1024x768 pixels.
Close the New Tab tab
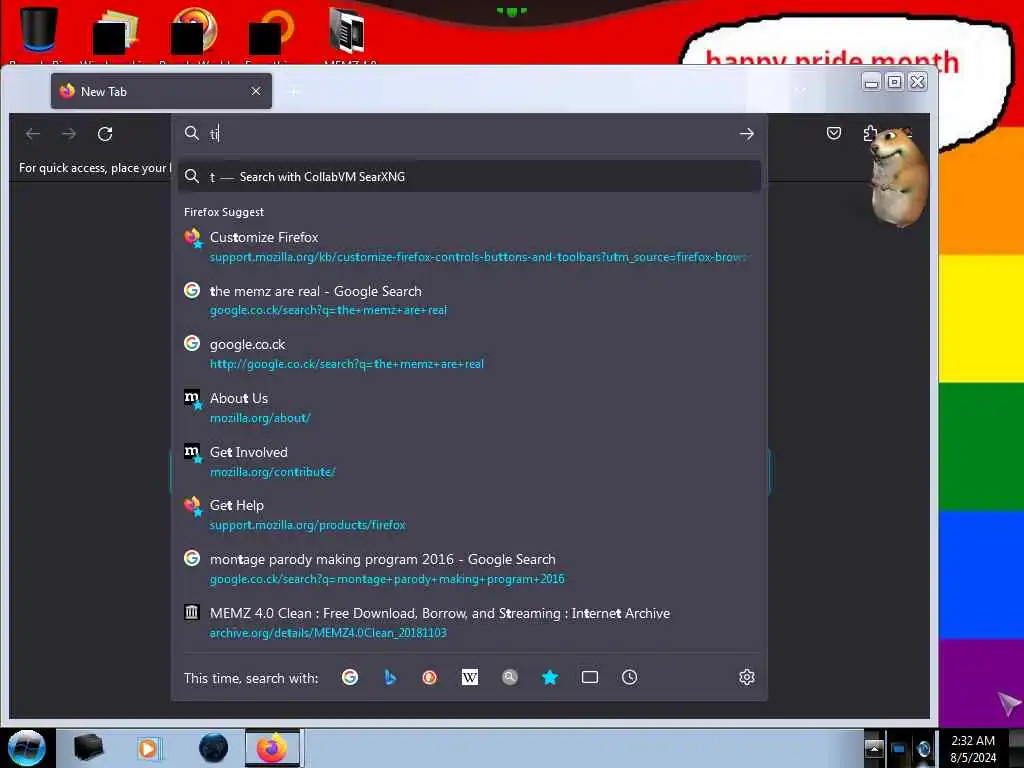(256, 91)
